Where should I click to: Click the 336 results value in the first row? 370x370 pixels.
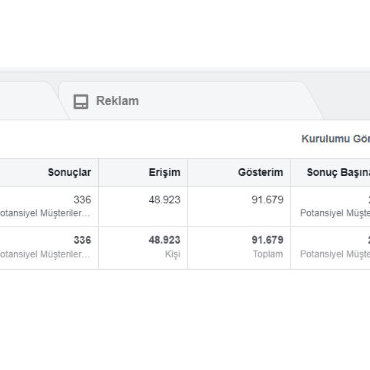point(82,200)
